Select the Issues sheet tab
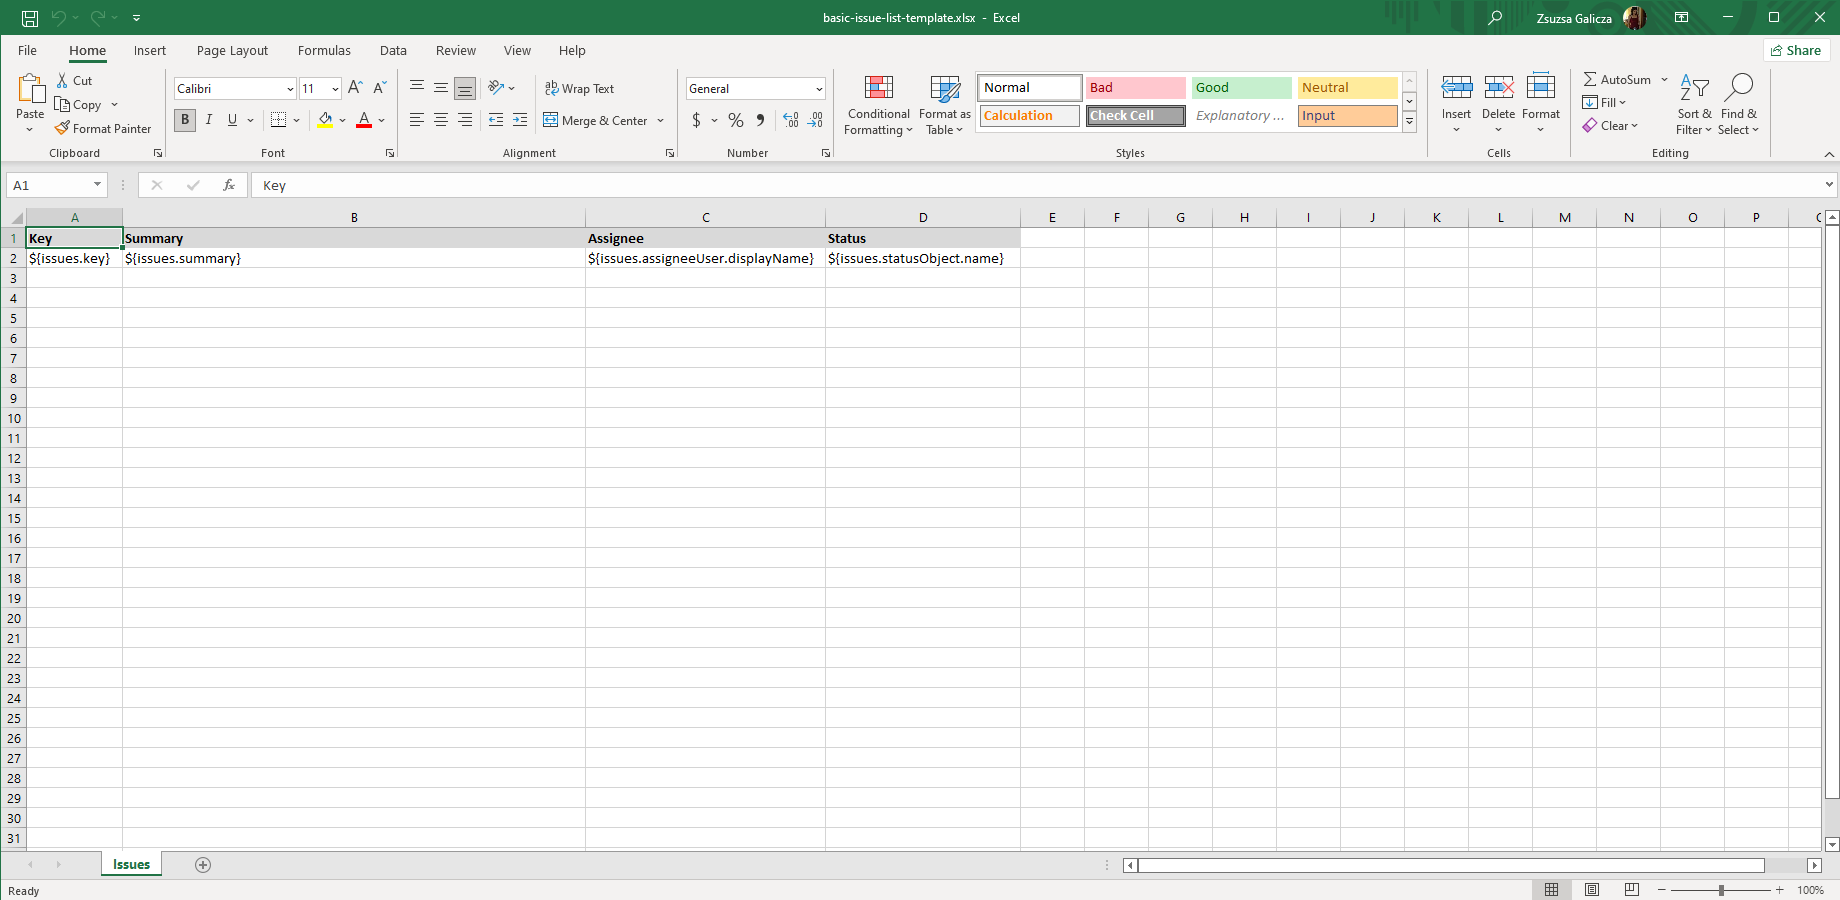The image size is (1840, 900). pos(131,865)
